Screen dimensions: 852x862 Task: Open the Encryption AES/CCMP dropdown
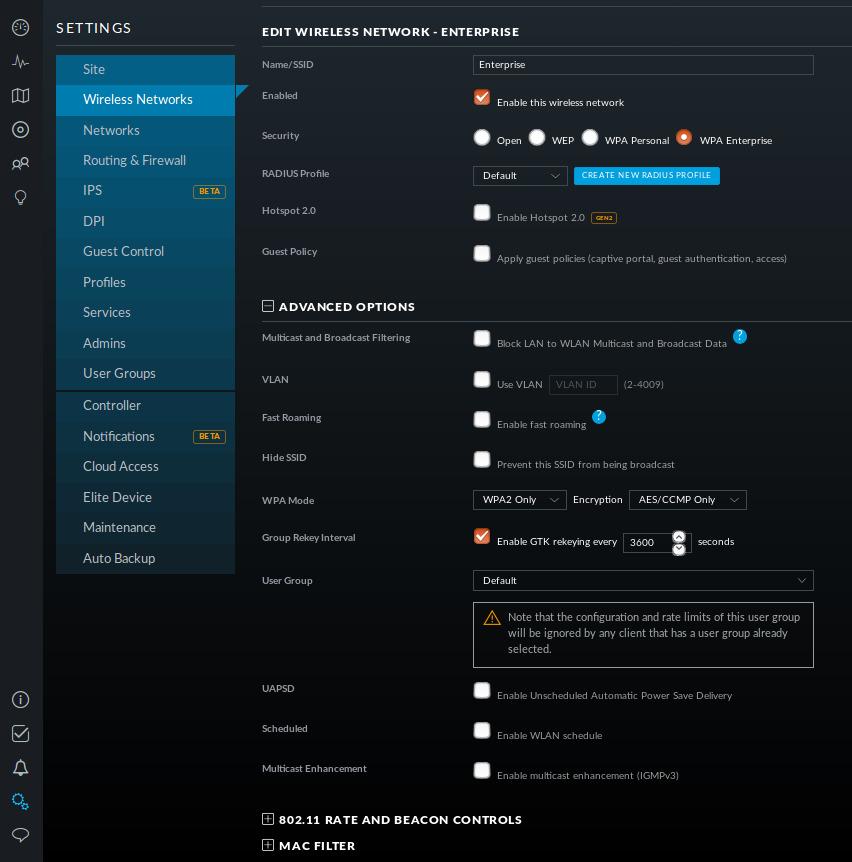688,500
